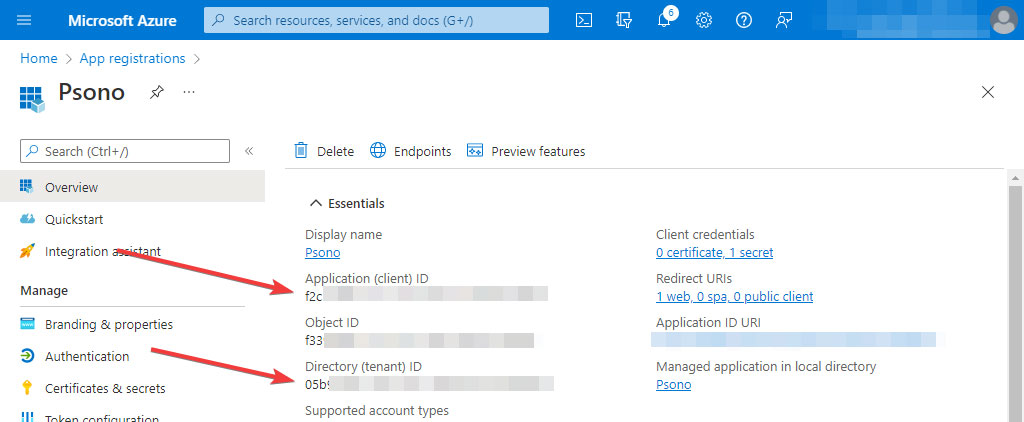Screen dimensions: 1024x422
Task: Open Authentication menu item
Action: click(x=133, y=356)
